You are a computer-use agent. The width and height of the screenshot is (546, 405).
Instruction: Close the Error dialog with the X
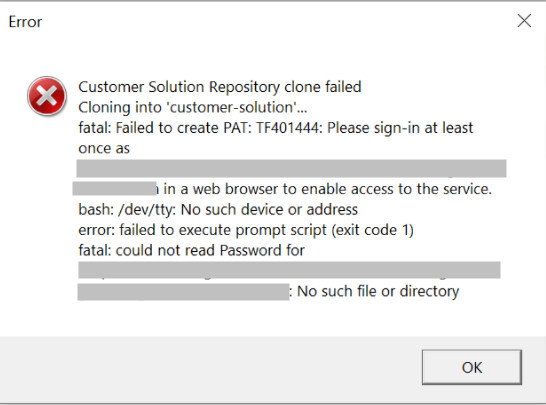[524, 21]
